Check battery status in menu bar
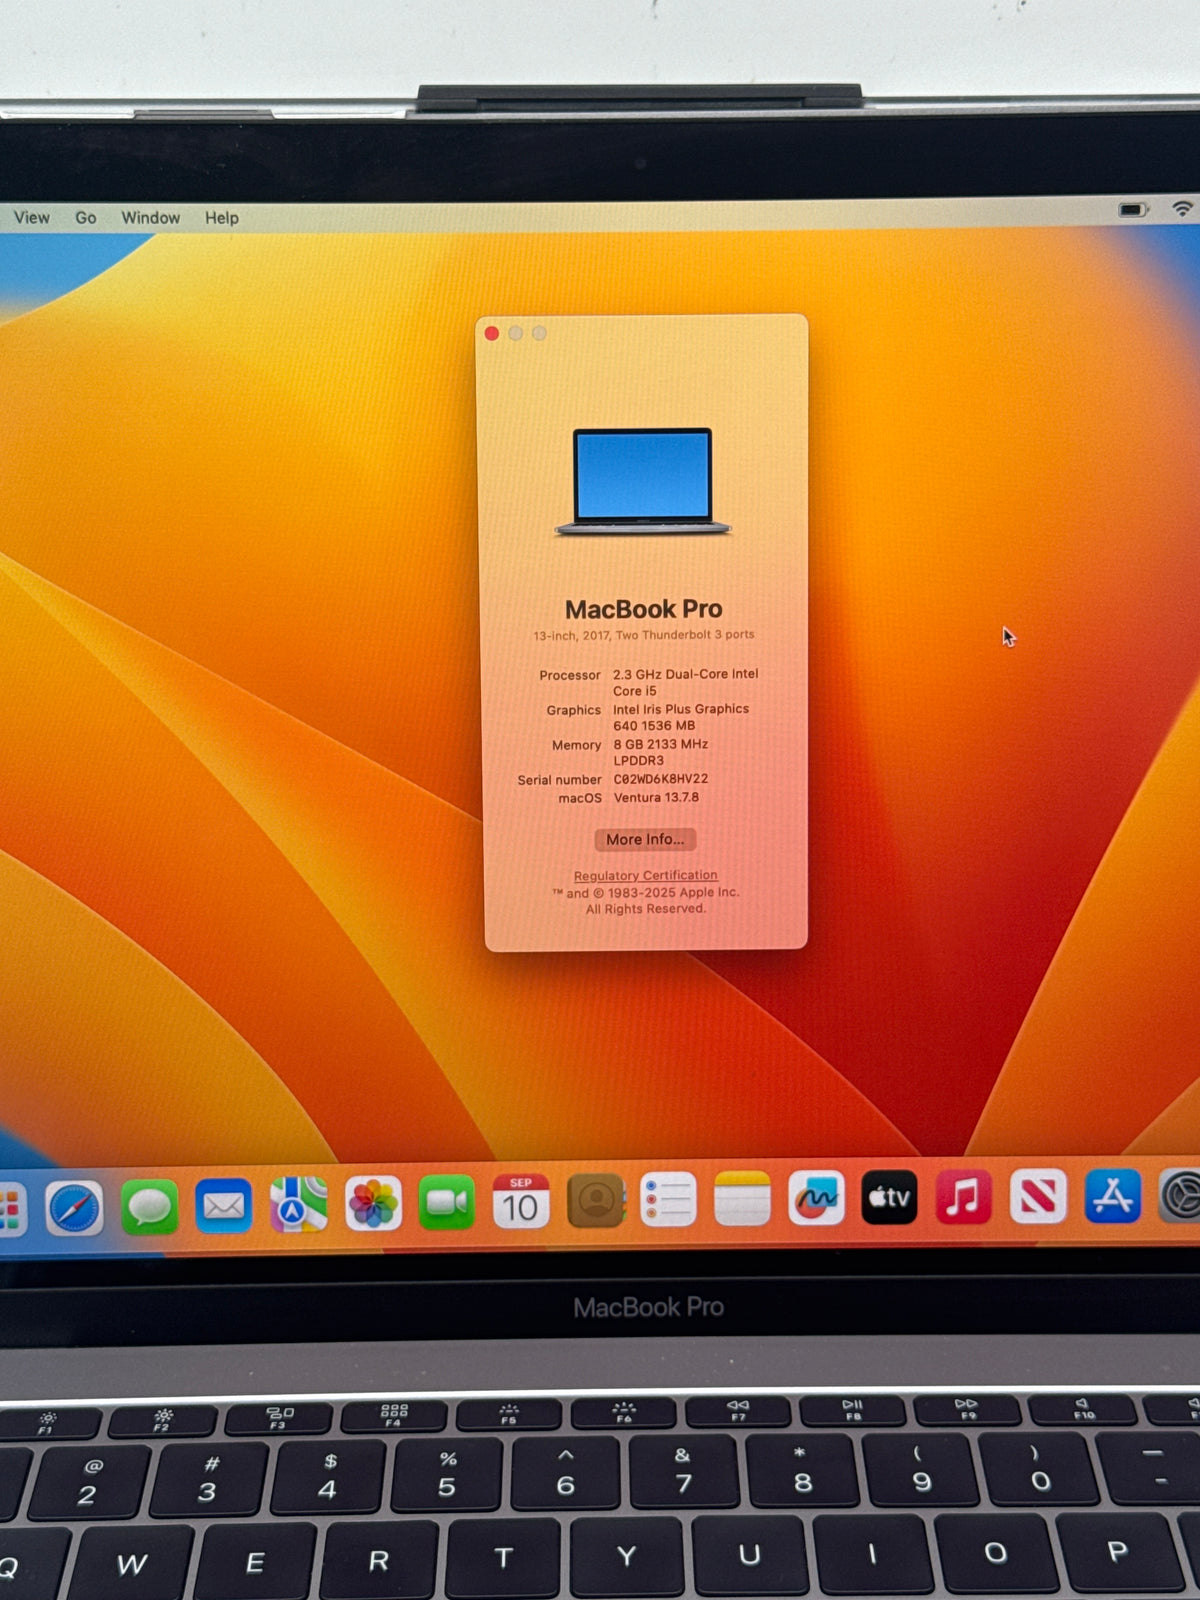The image size is (1200, 1600). coord(1133,210)
